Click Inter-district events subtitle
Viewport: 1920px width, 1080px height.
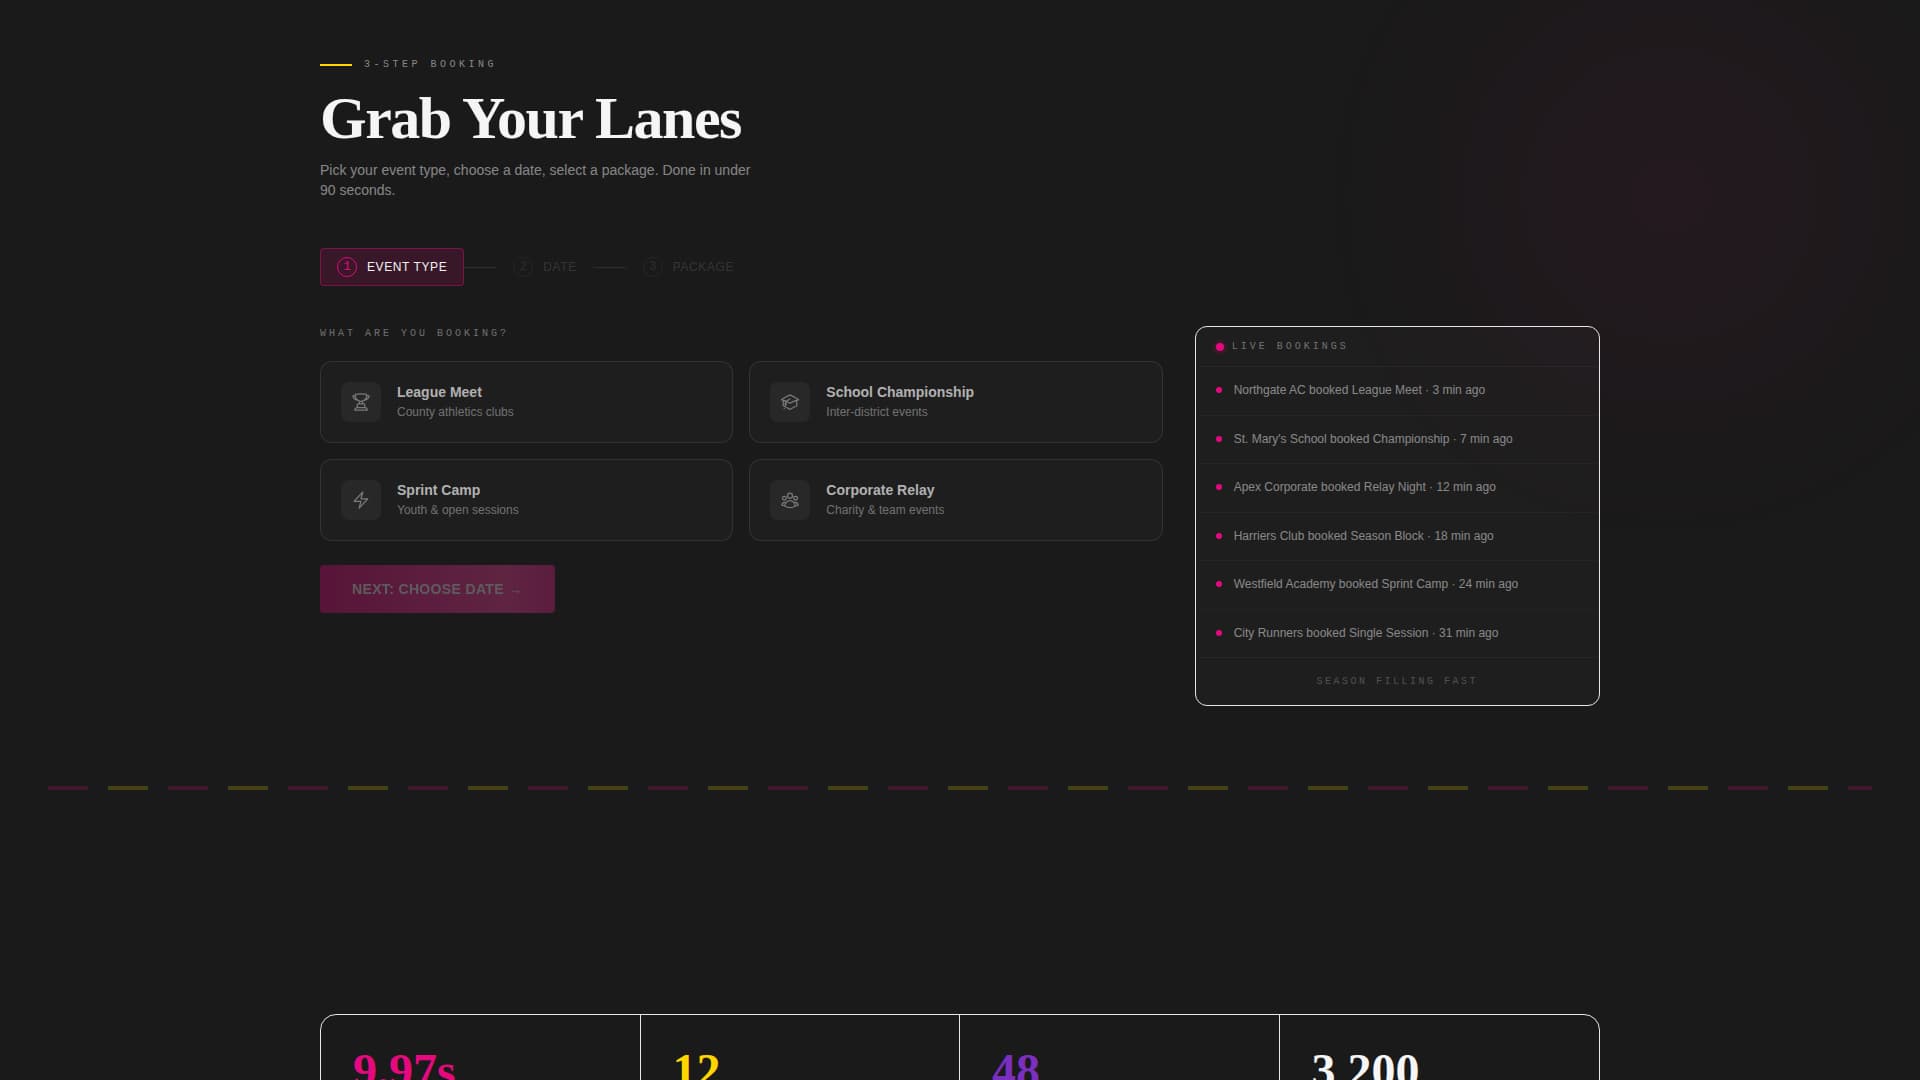point(877,412)
